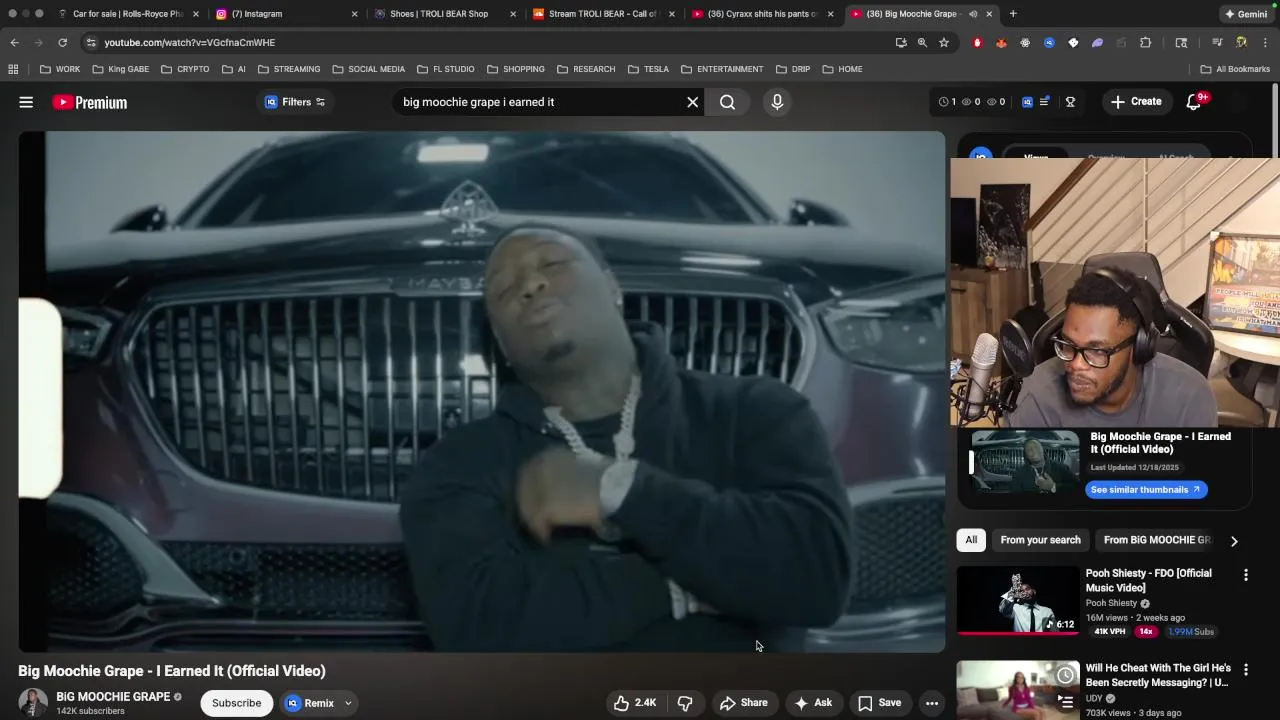
Task: Switch to the Instagram tab
Action: click(285, 14)
